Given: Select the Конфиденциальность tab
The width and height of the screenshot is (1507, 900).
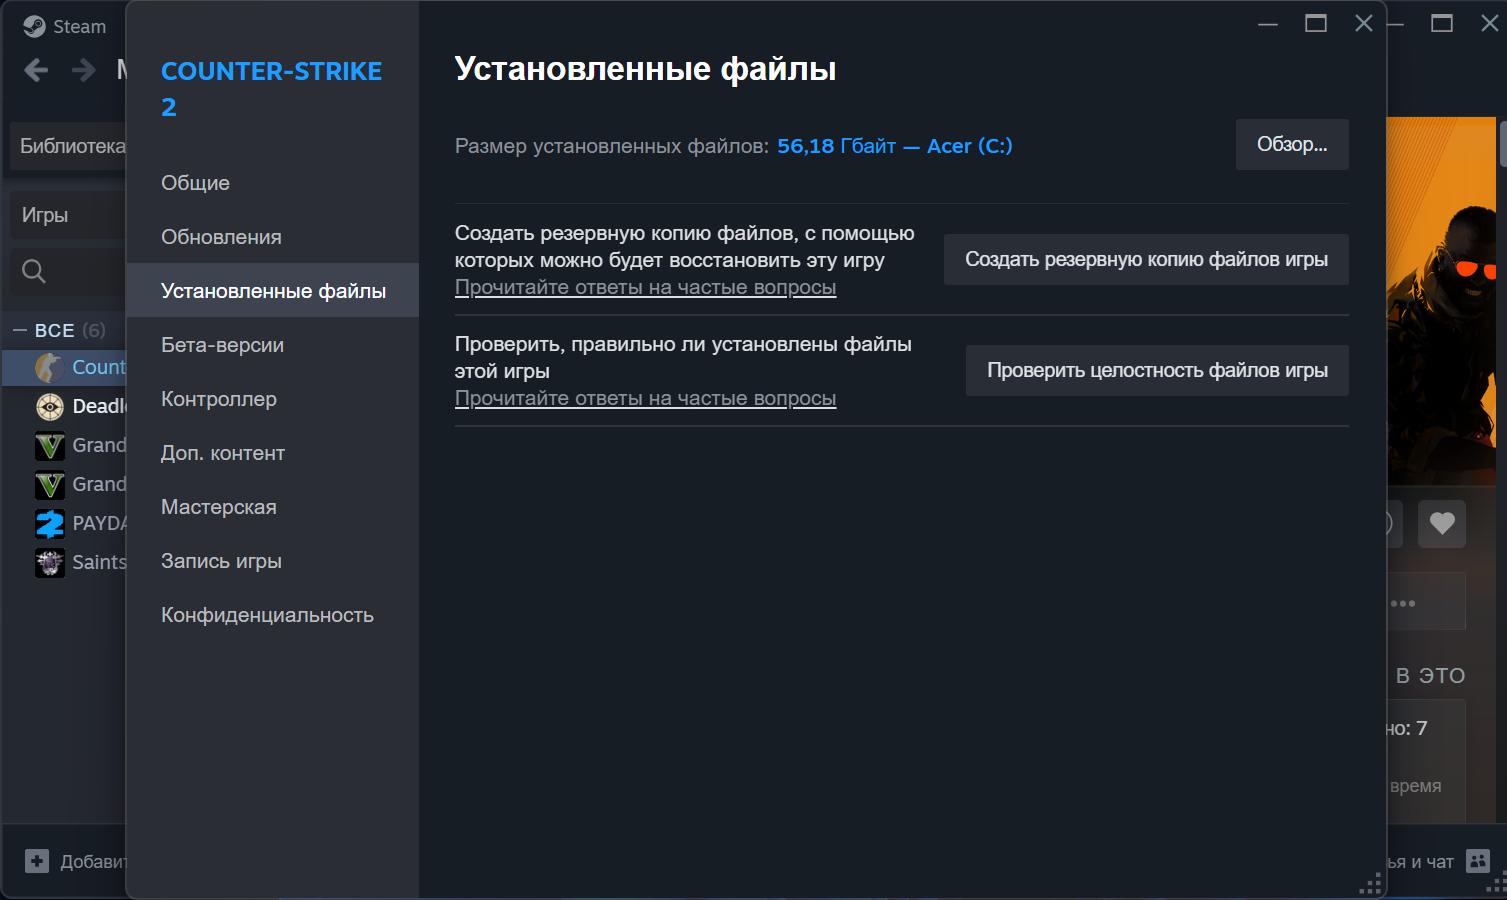Looking at the screenshot, I should tap(267, 614).
